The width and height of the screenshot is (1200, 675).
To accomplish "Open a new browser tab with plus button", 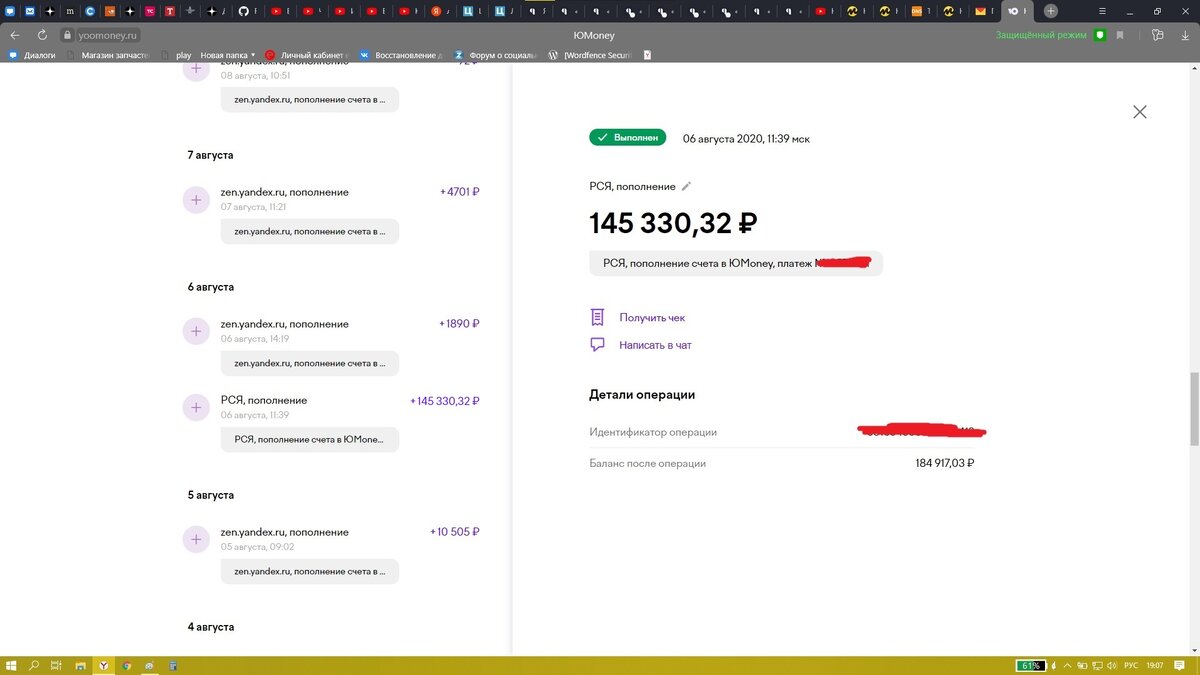I will [1050, 10].
